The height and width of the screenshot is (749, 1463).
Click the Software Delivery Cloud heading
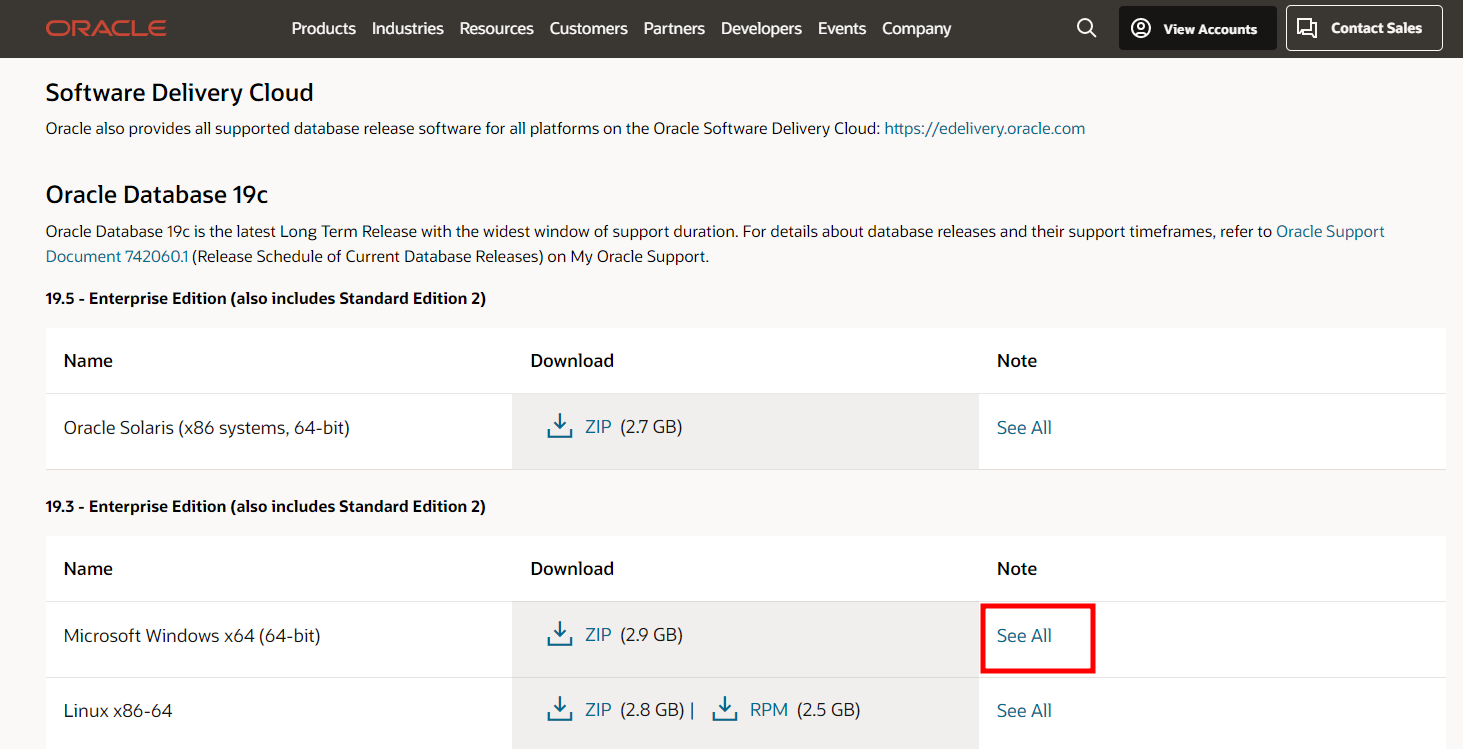click(180, 92)
